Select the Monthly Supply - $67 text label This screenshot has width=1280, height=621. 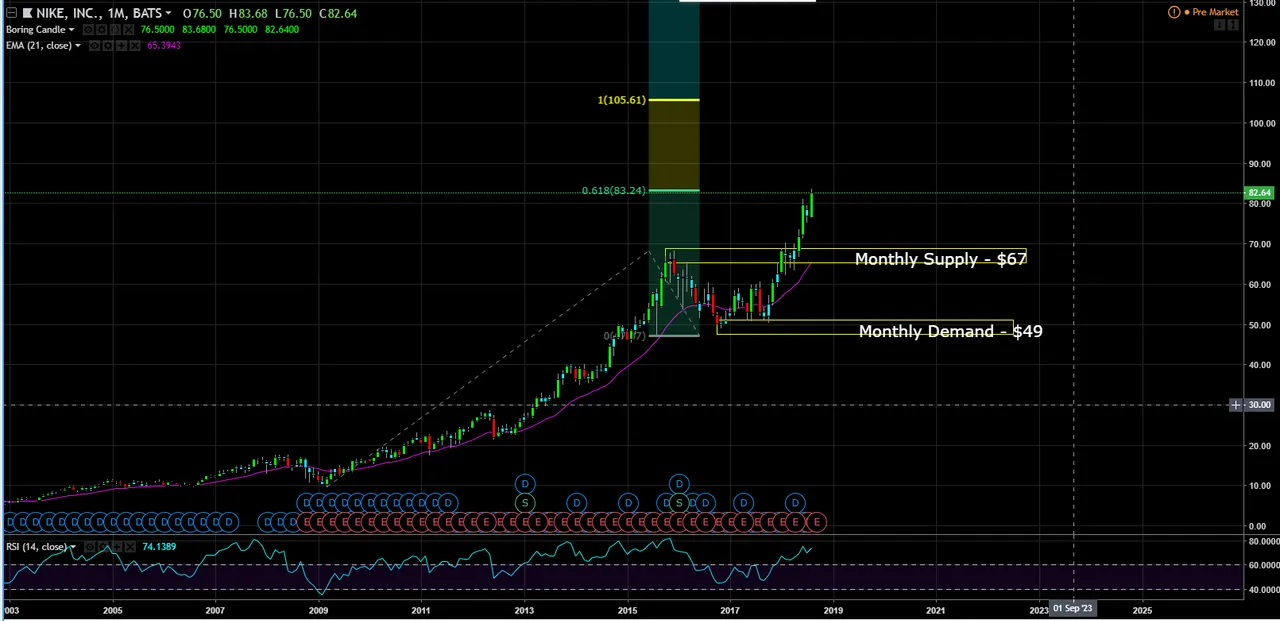(x=940, y=259)
